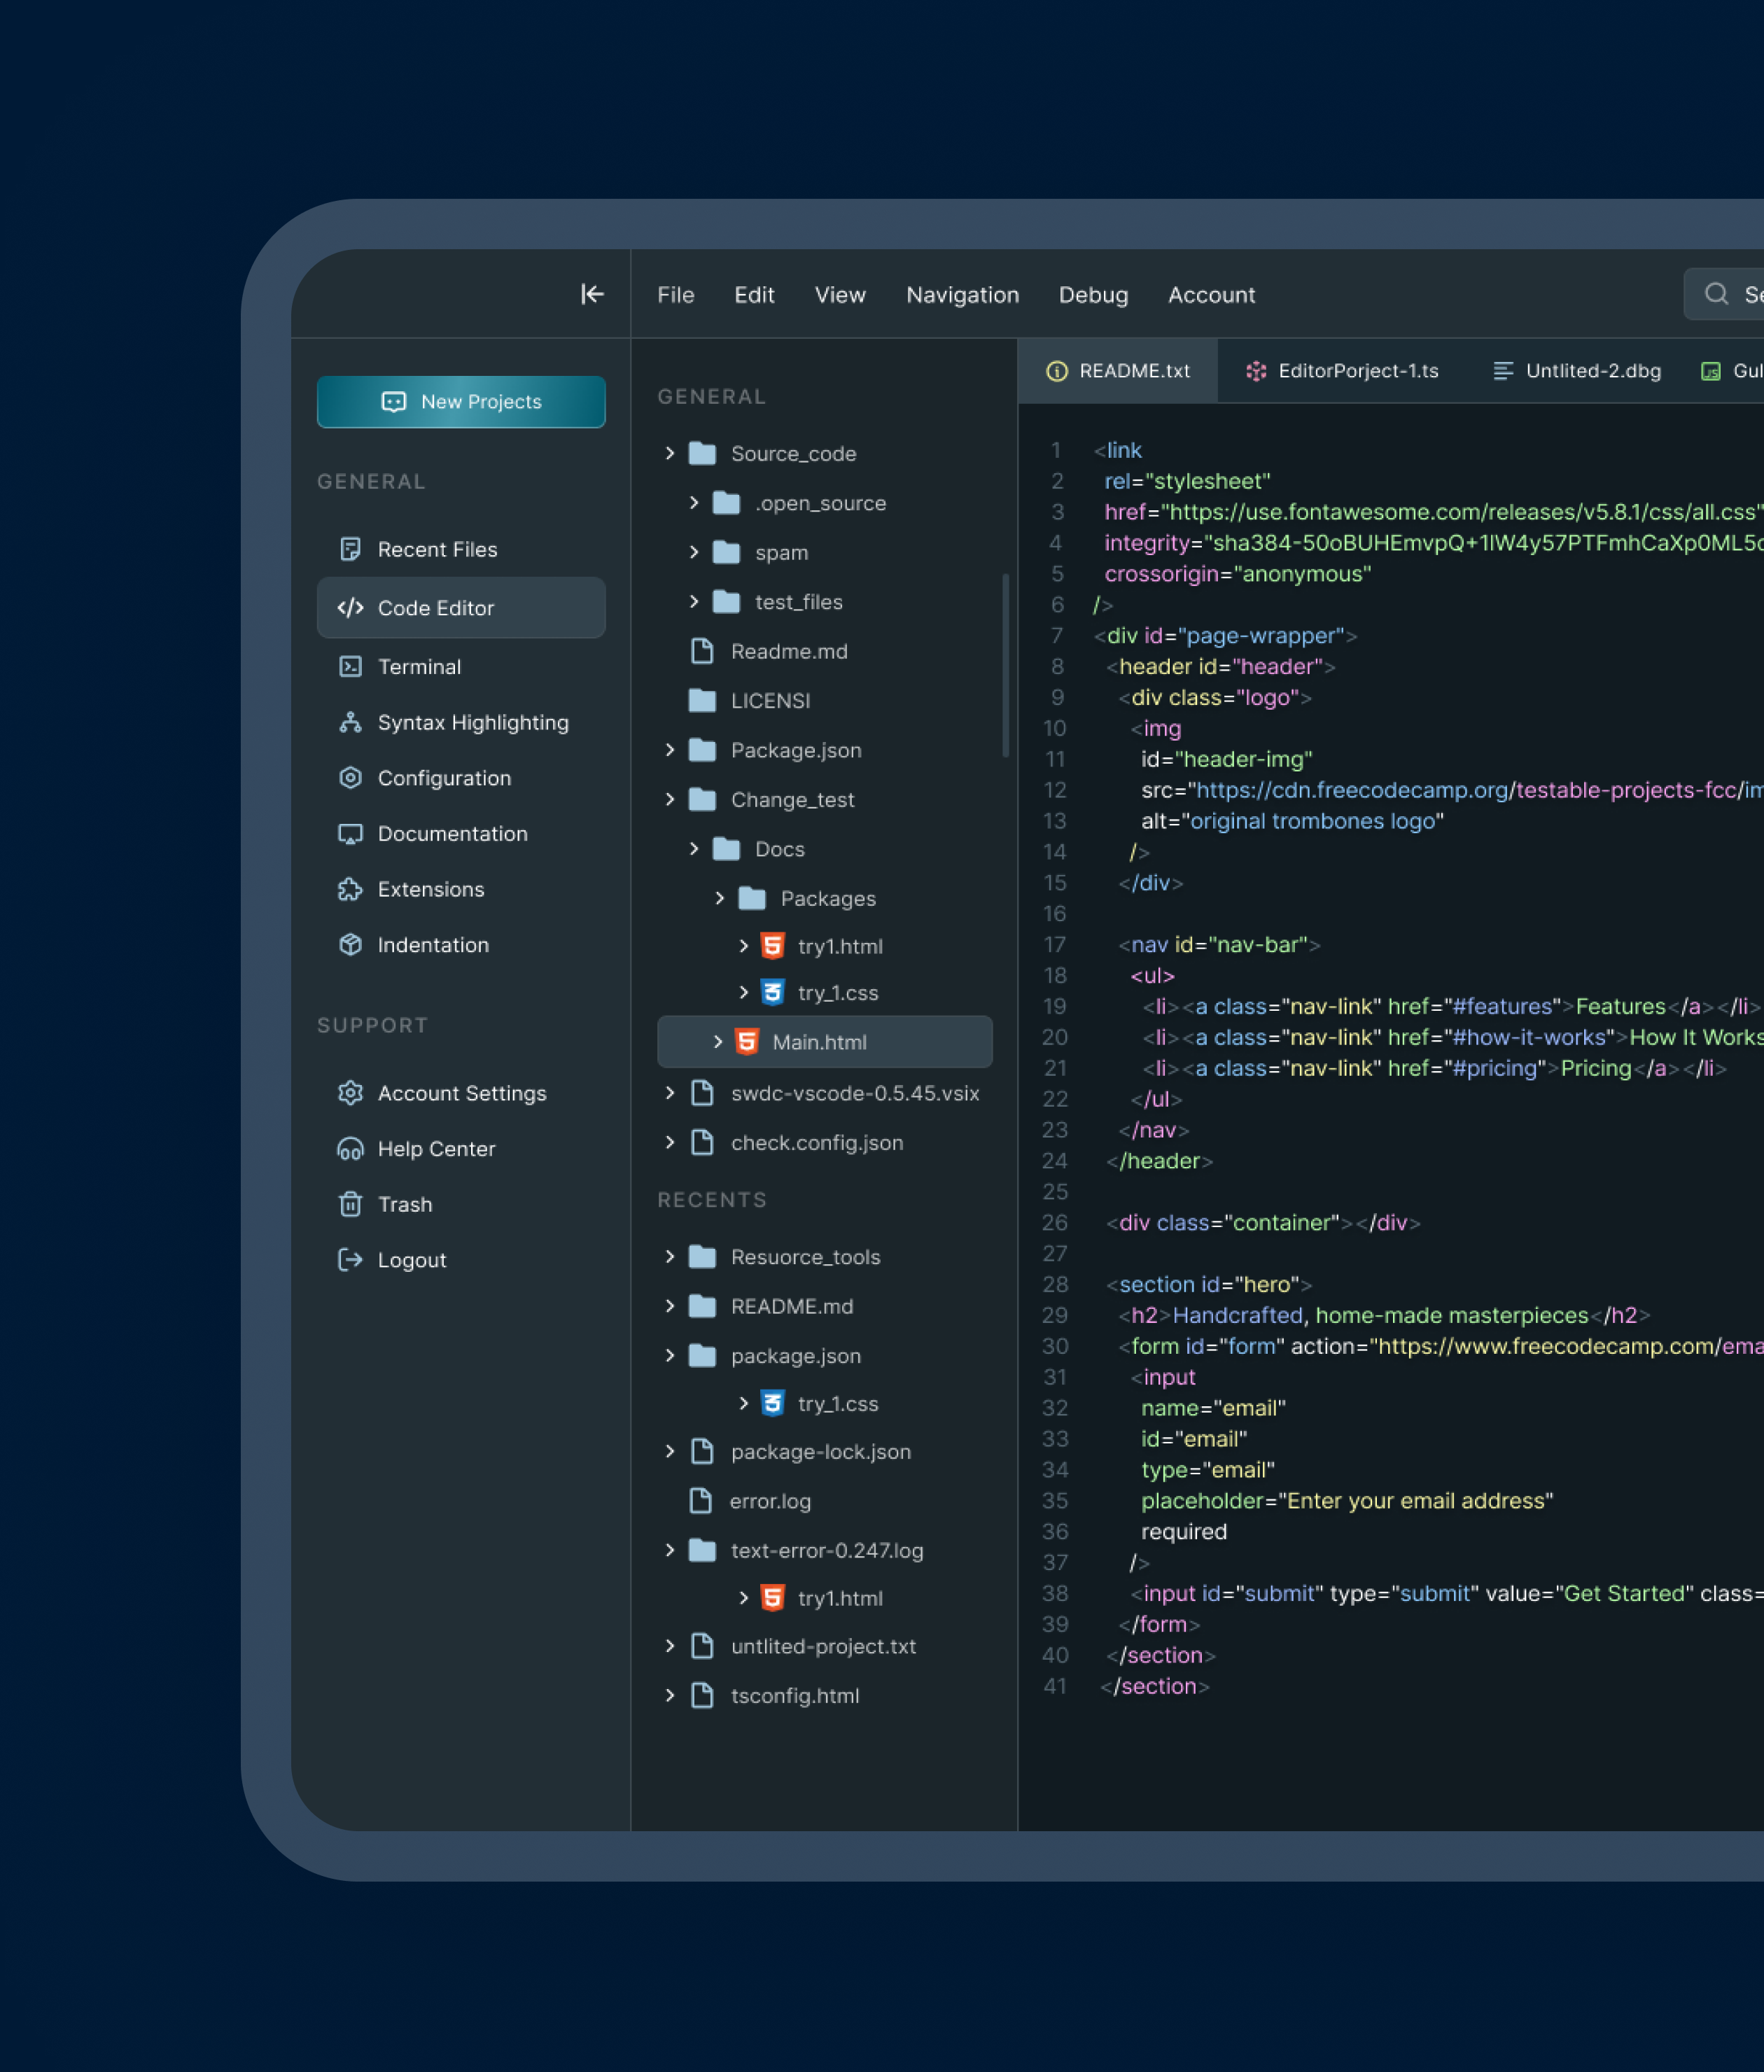The width and height of the screenshot is (1764, 2072).
Task: Expand the Main.html tree item
Action: click(717, 1042)
